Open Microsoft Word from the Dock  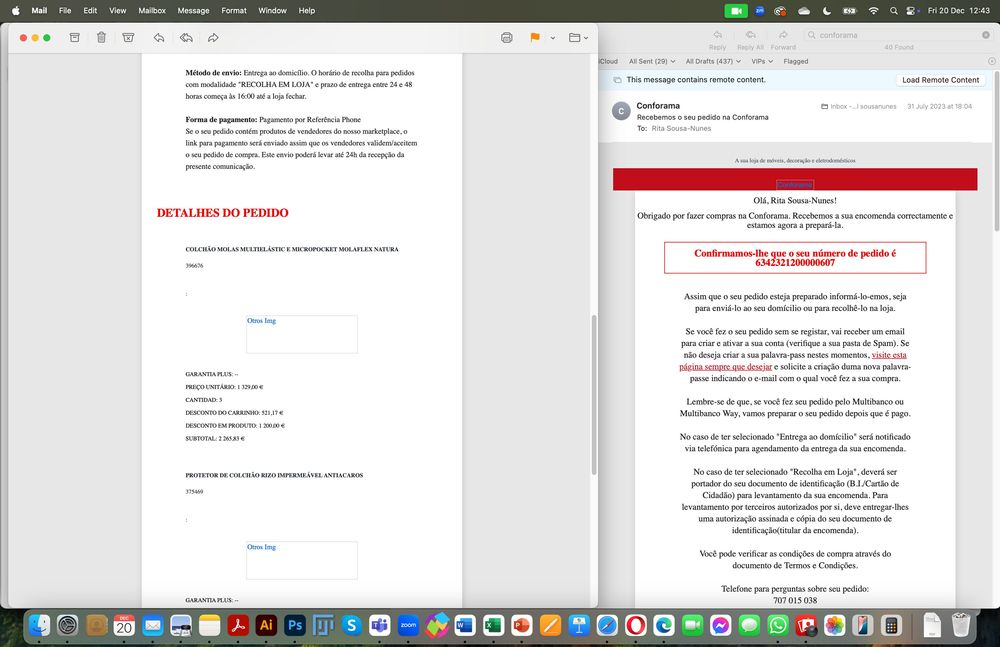click(x=464, y=625)
